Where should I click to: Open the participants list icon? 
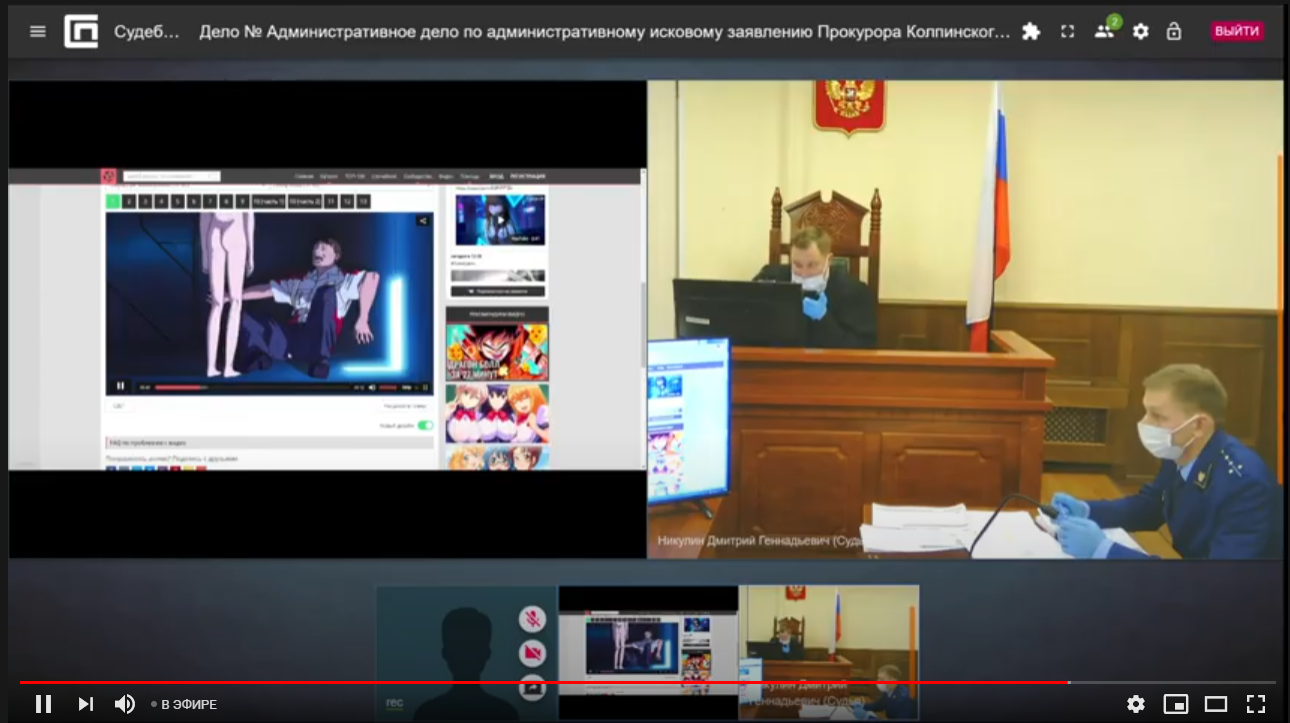click(x=1105, y=30)
